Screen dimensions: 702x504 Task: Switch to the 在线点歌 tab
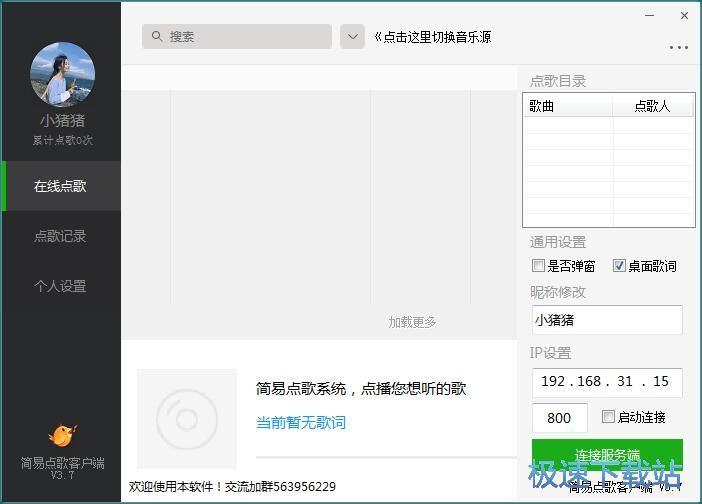coord(61,186)
